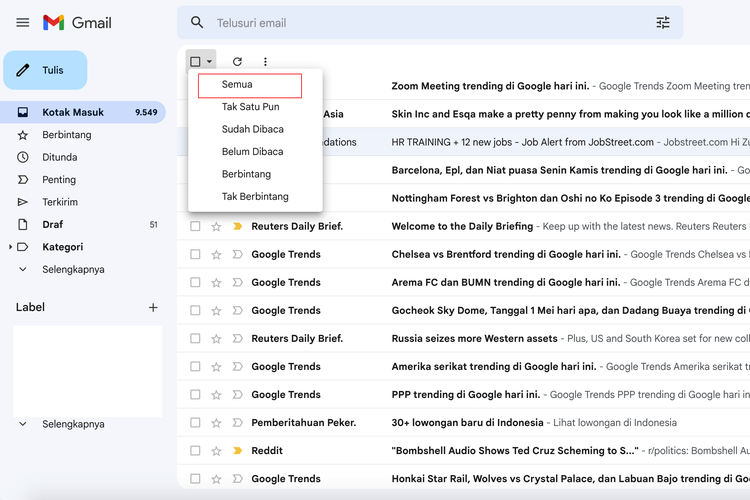The image size is (750, 500).
Task: Star the Reddit Bombshell Audio email
Action: pos(216,451)
